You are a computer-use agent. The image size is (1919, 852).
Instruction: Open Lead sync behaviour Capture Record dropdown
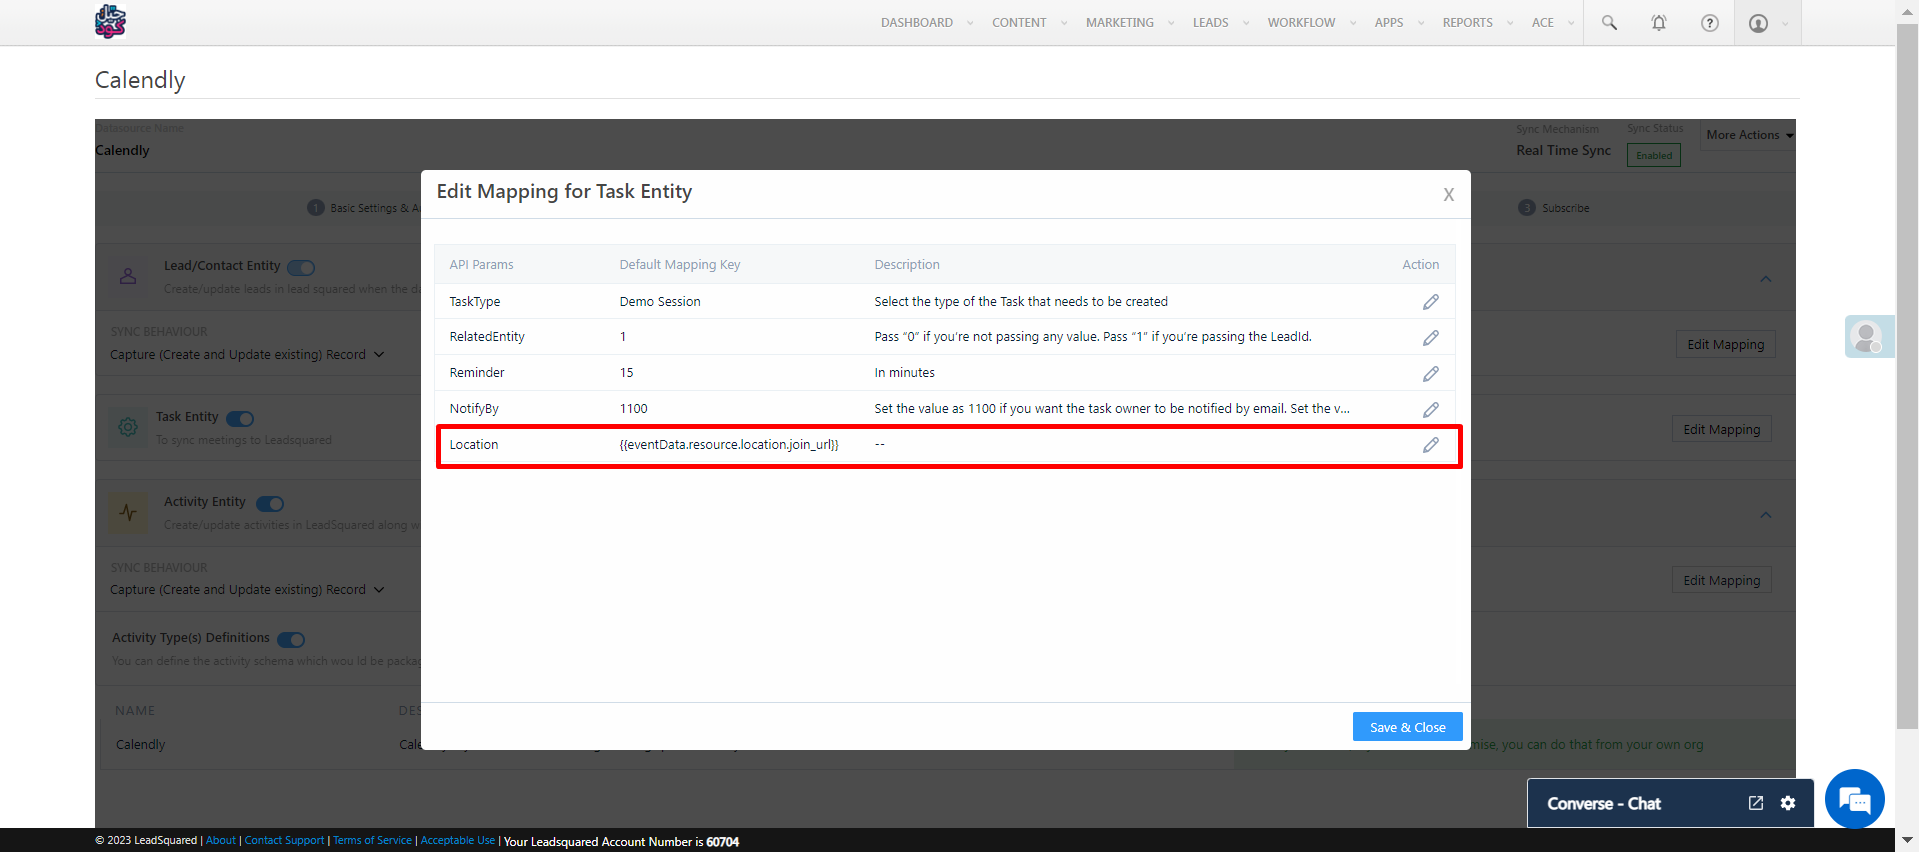tap(247, 355)
